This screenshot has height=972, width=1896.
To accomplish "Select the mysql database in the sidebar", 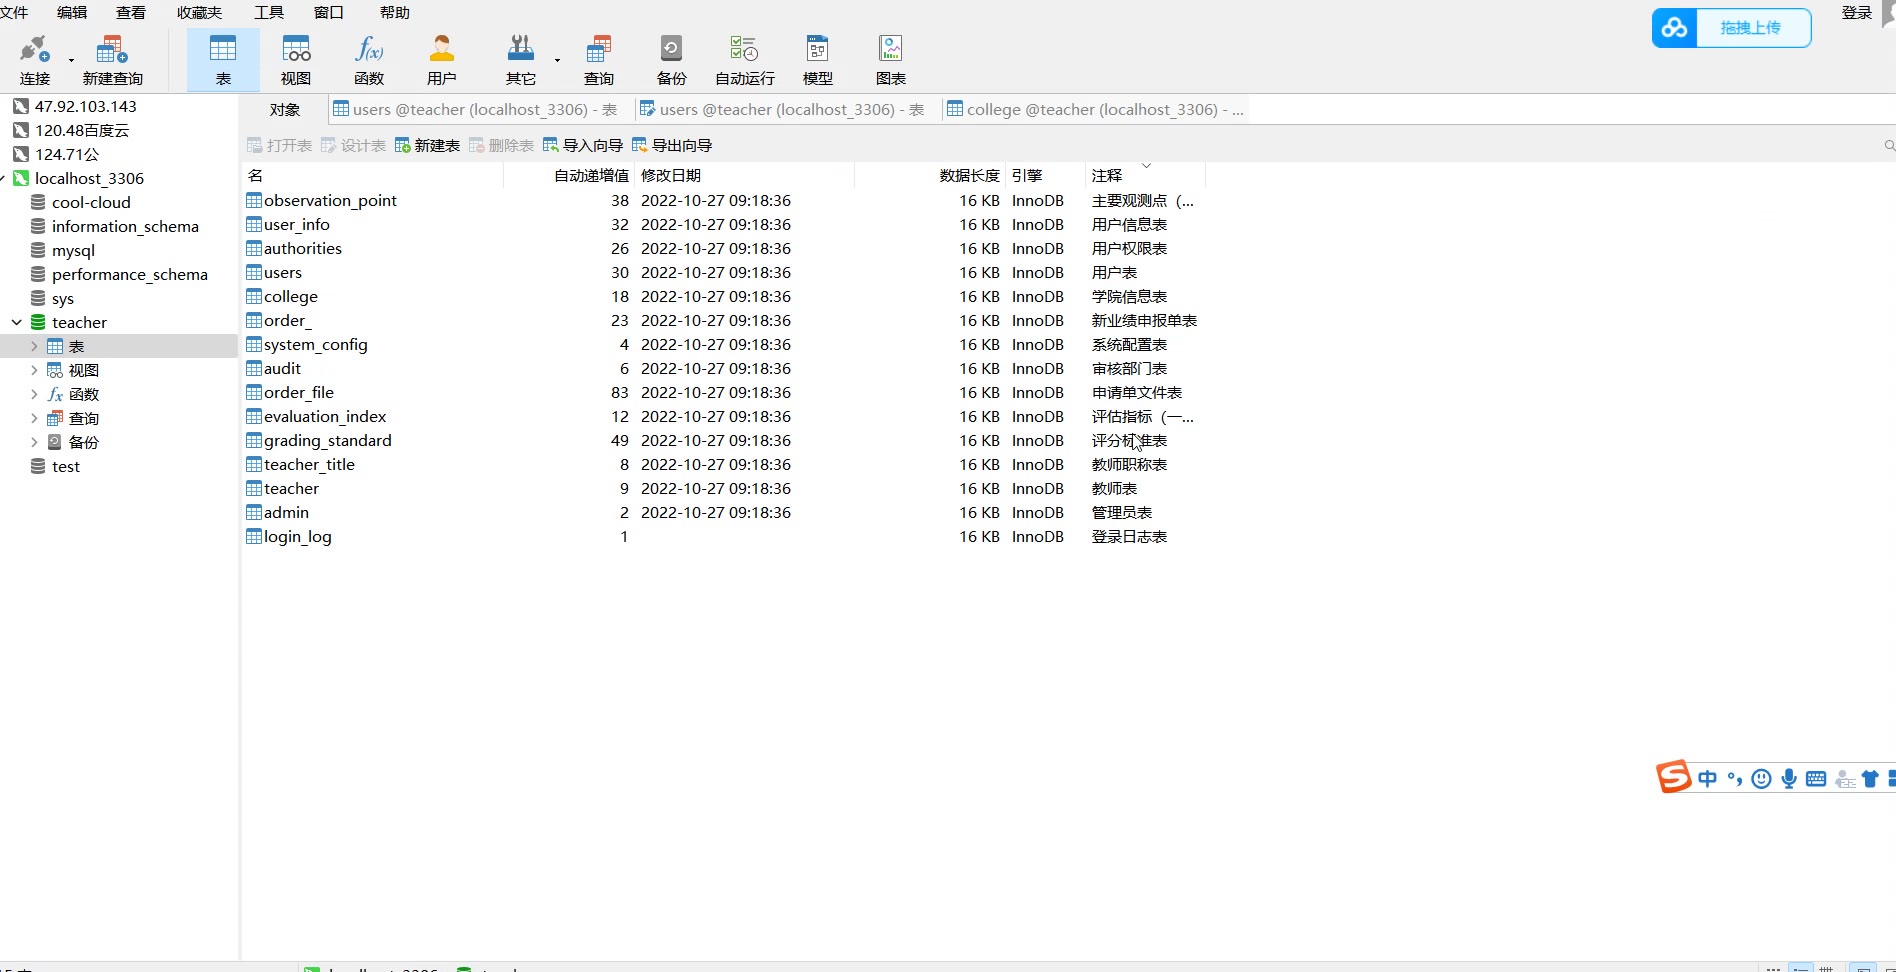I will pyautogui.click(x=73, y=251).
